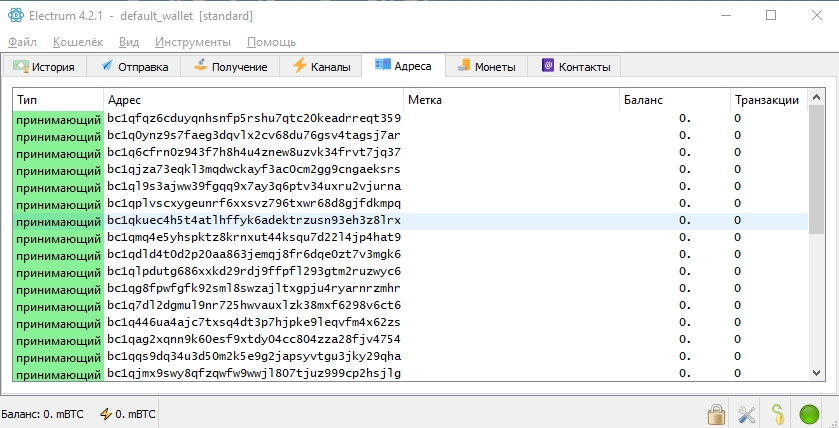Switch to the Отправка tab
Viewport: 839px width, 428px height.
(x=135, y=66)
